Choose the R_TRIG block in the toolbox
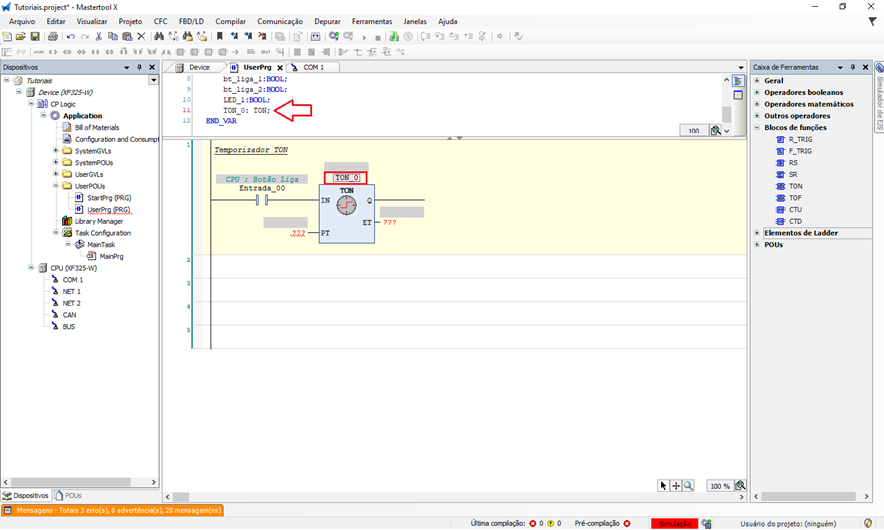The width and height of the screenshot is (884, 530). (799, 139)
